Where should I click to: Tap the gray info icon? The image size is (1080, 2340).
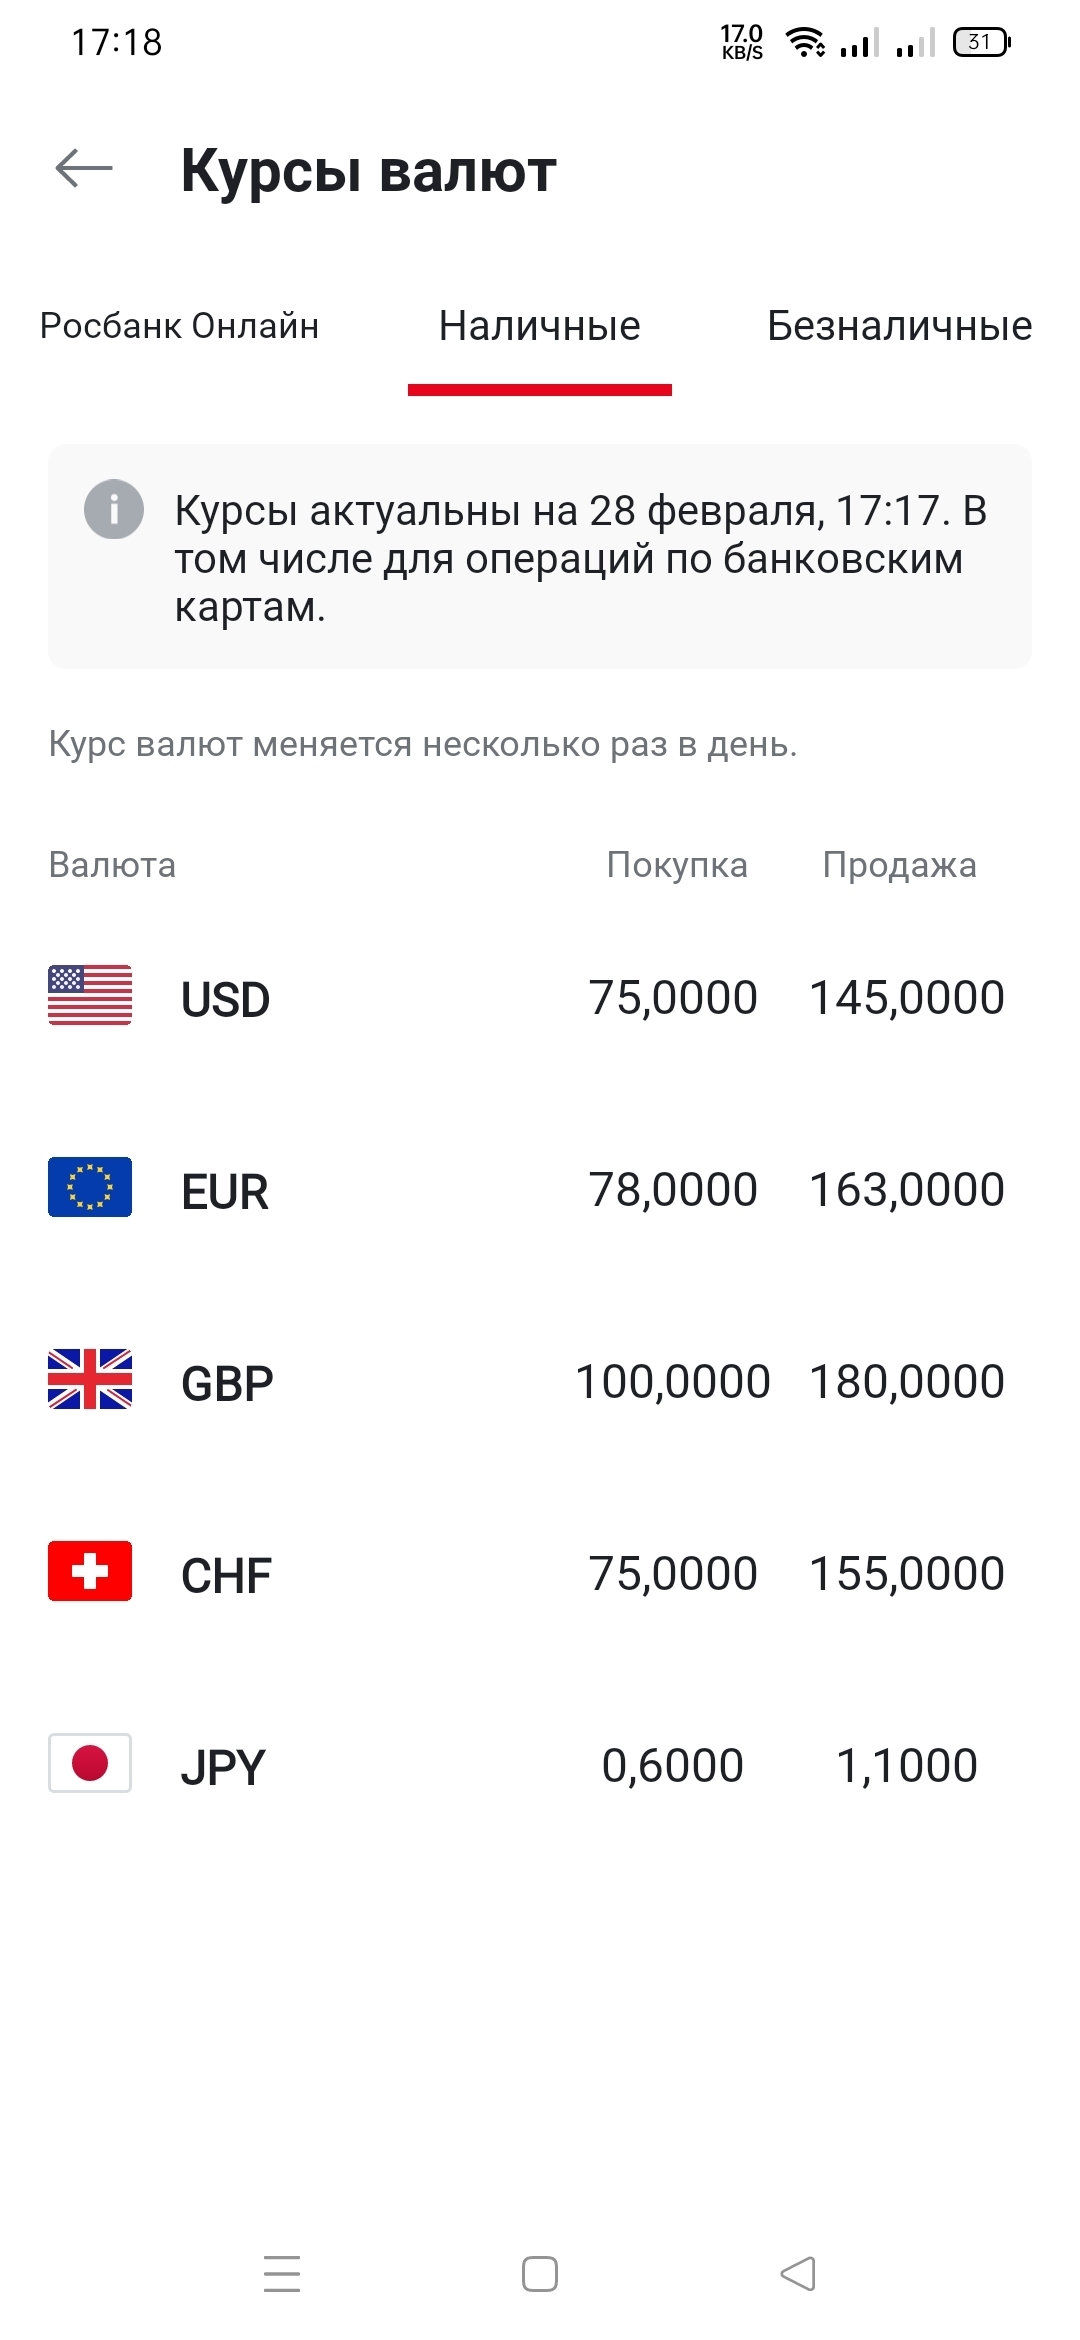[114, 509]
